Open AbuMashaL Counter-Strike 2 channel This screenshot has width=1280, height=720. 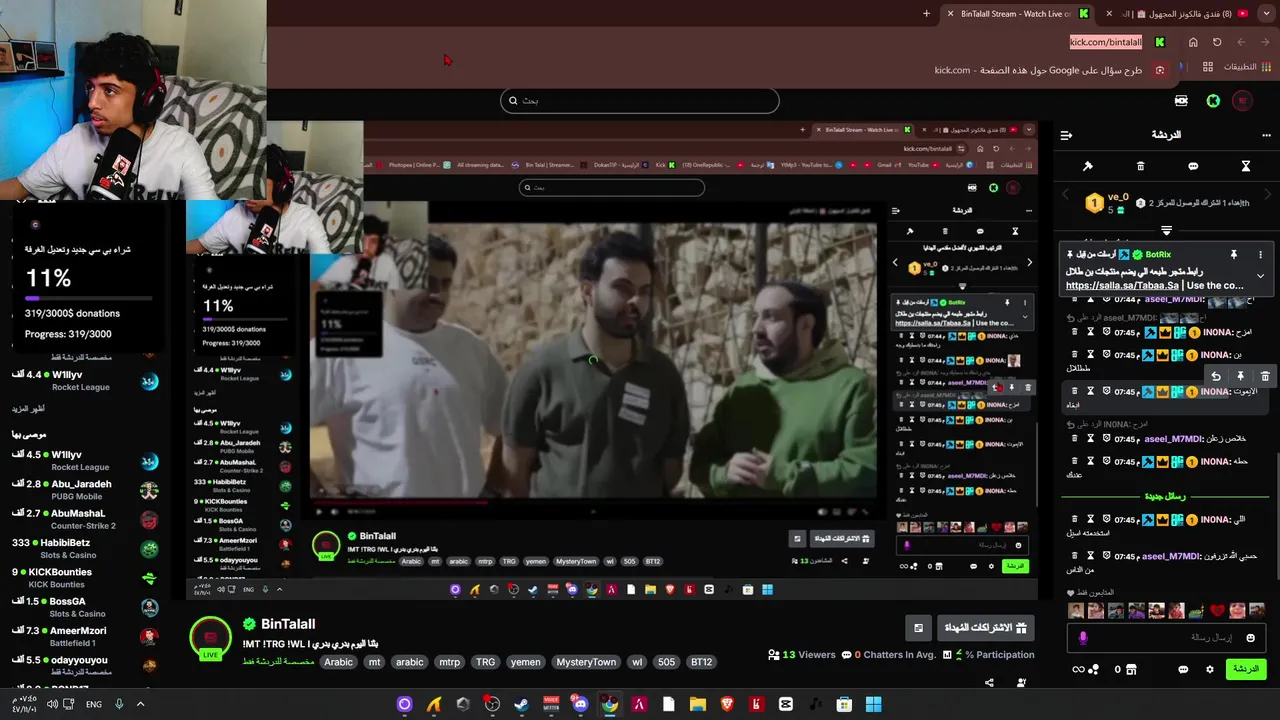[x=85, y=519]
